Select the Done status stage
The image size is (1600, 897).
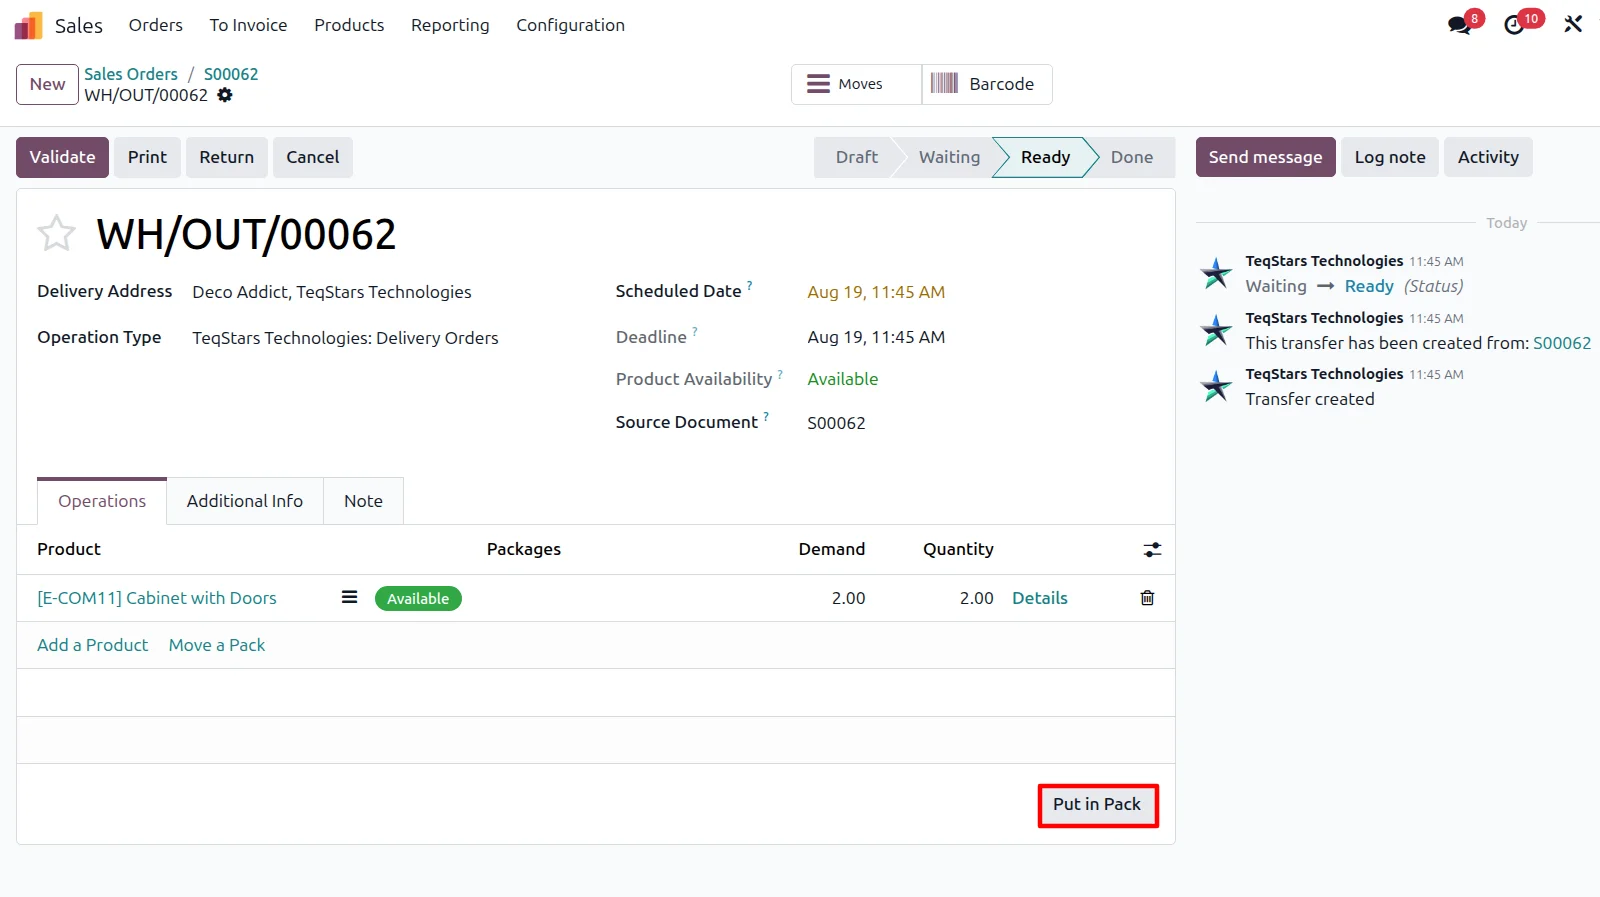pyautogui.click(x=1132, y=157)
